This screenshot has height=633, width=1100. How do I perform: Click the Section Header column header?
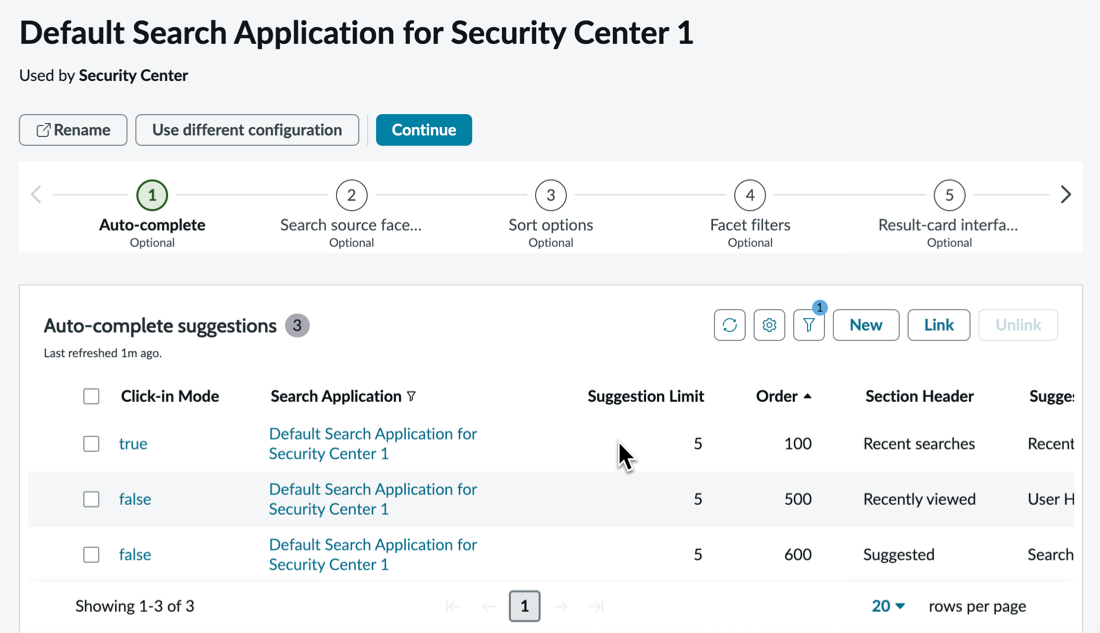(919, 397)
